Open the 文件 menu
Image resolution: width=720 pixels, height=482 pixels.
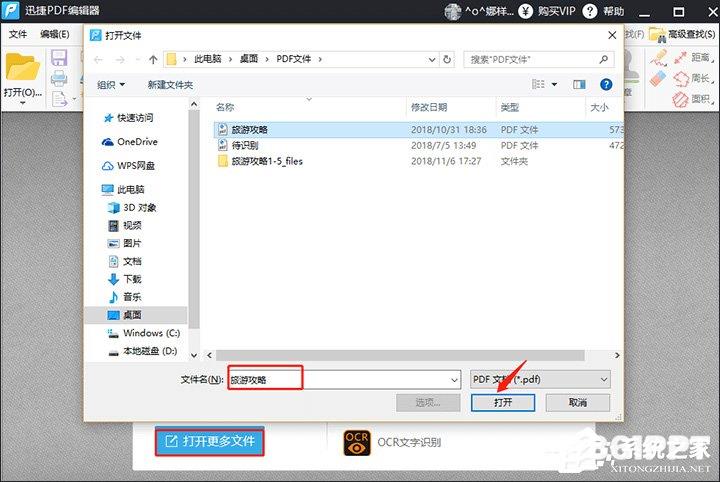coord(18,34)
